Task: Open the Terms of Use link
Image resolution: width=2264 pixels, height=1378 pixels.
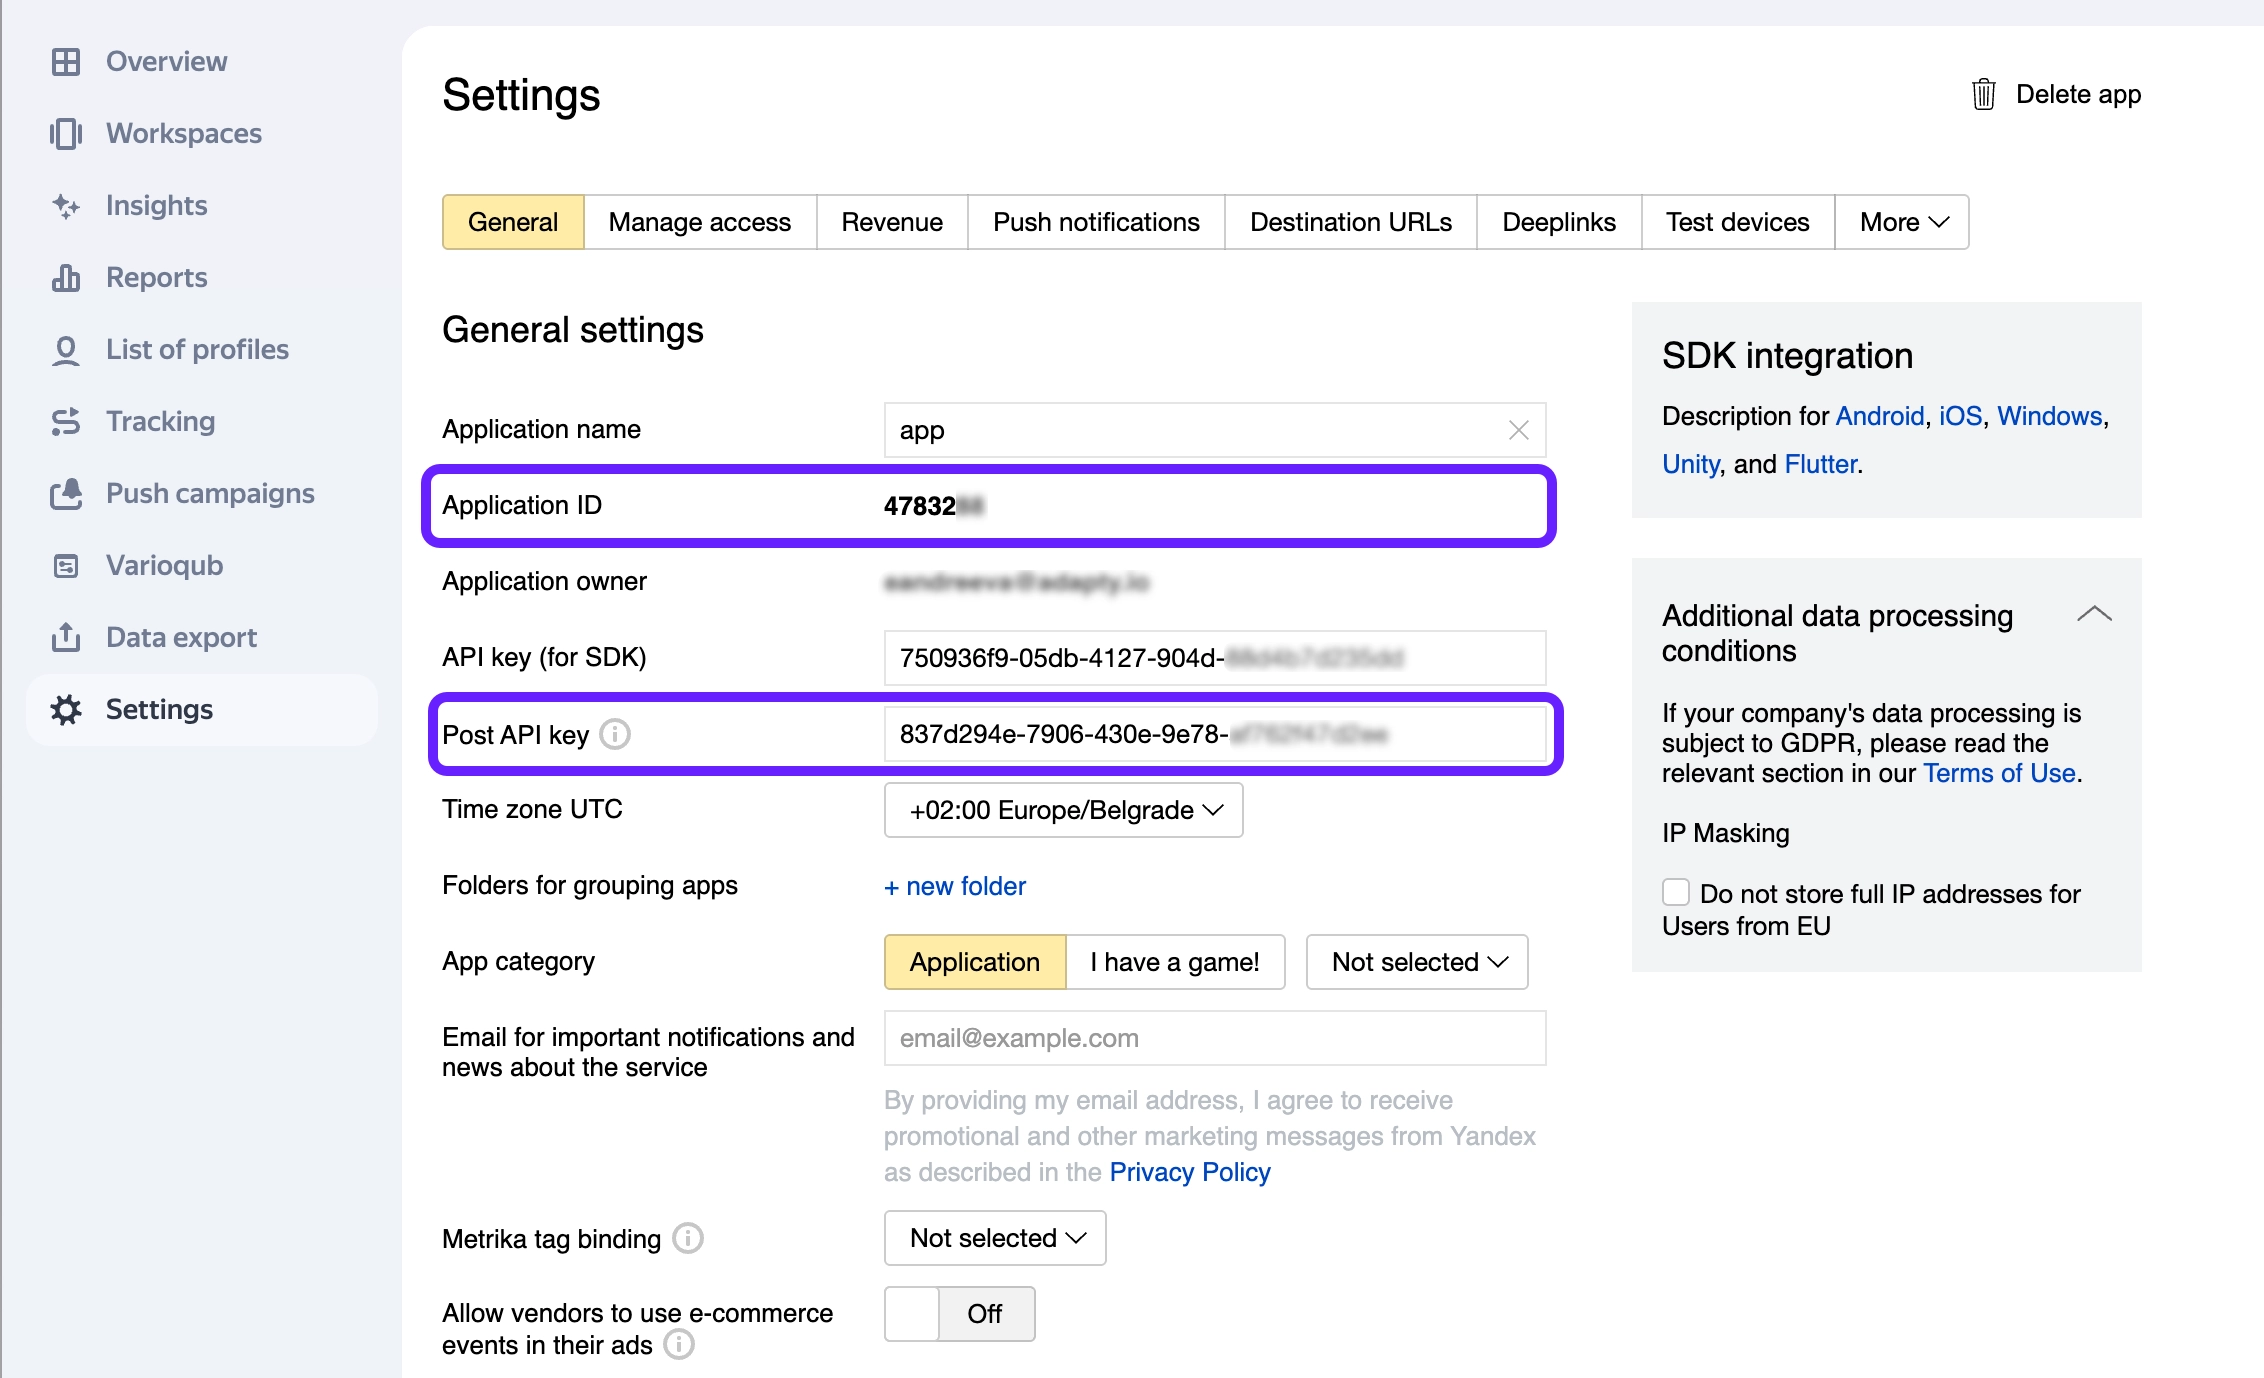Action: pos(1998,773)
